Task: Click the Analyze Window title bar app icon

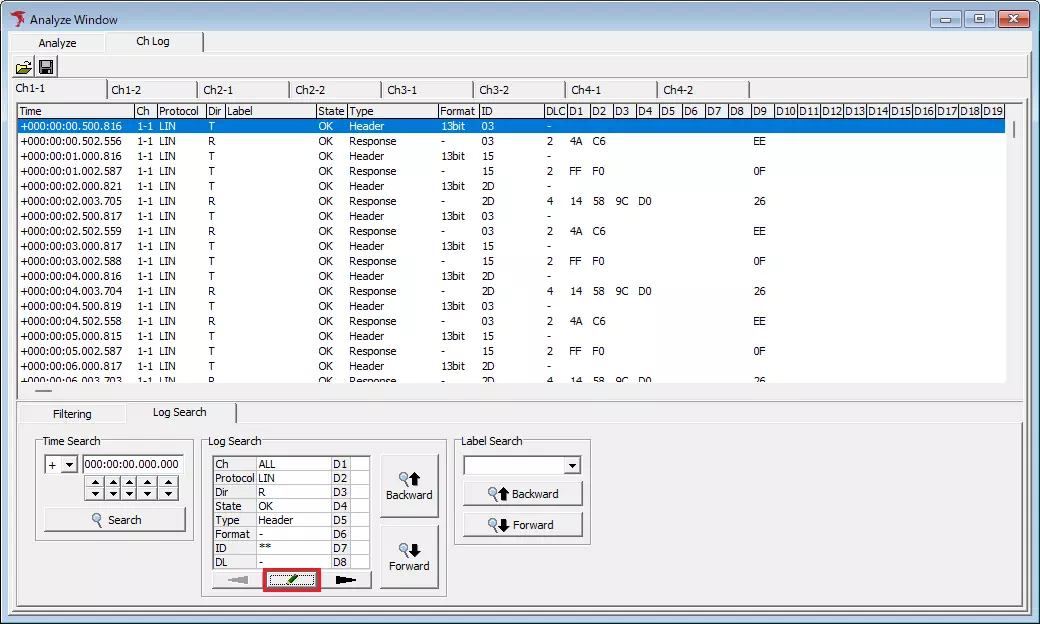Action: (18, 19)
